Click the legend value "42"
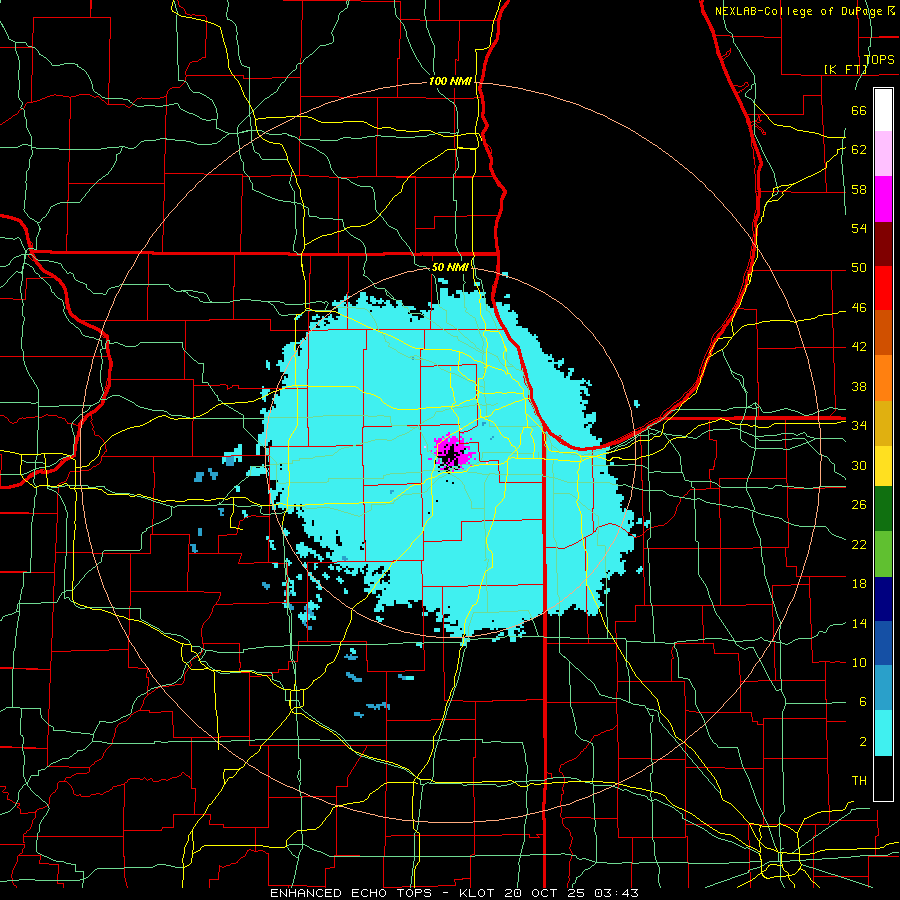This screenshot has height=900, width=900. coord(859,347)
